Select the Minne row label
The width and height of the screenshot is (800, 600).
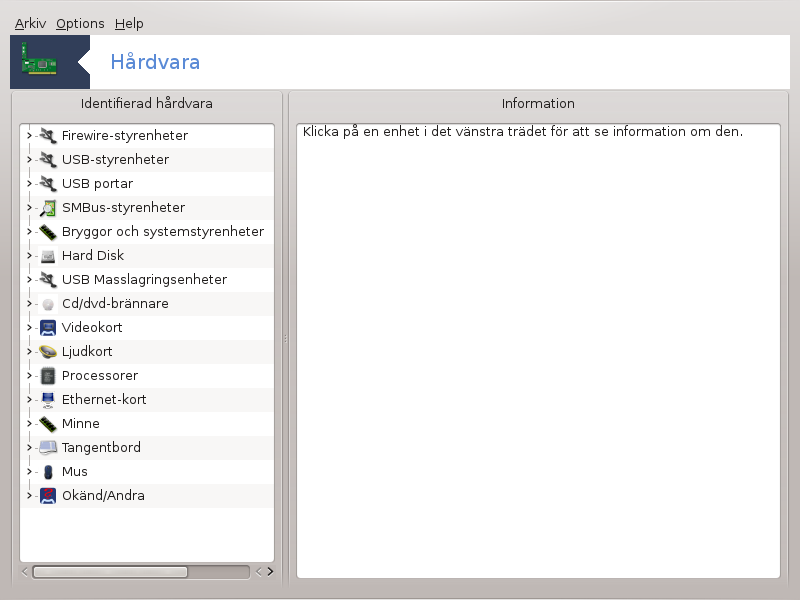coord(81,423)
